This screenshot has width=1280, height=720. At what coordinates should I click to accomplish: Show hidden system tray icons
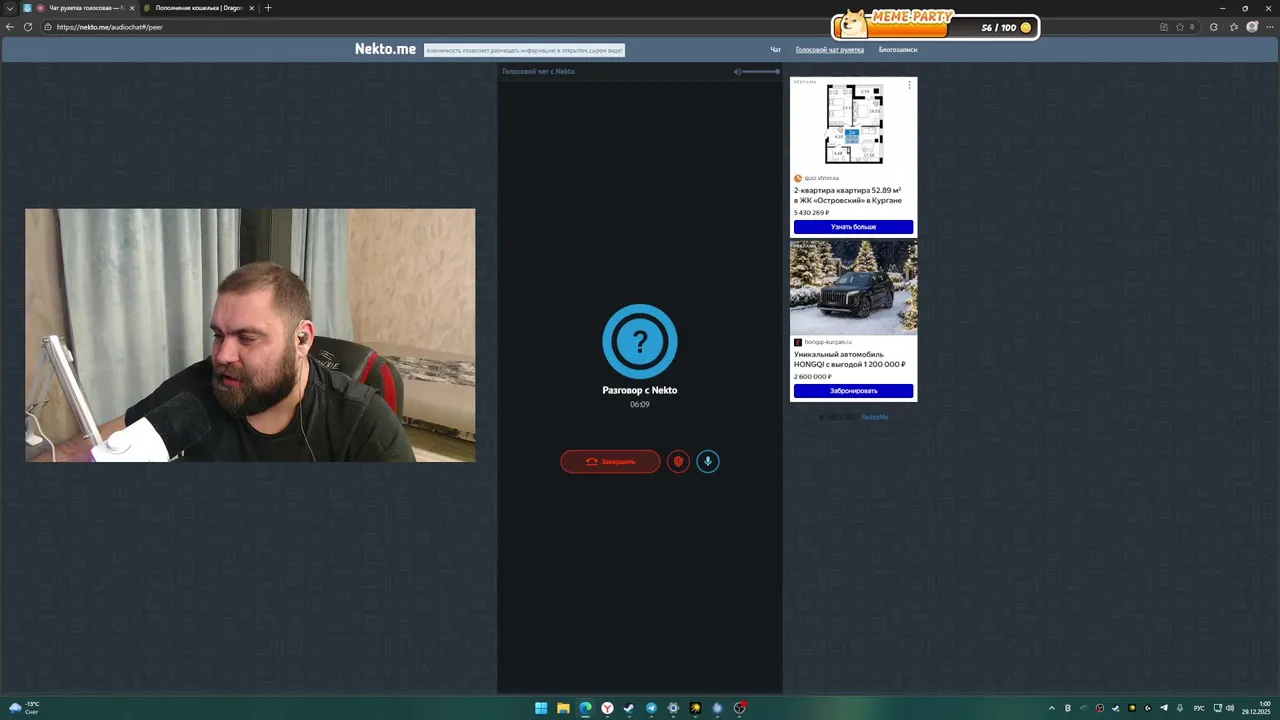1052,708
